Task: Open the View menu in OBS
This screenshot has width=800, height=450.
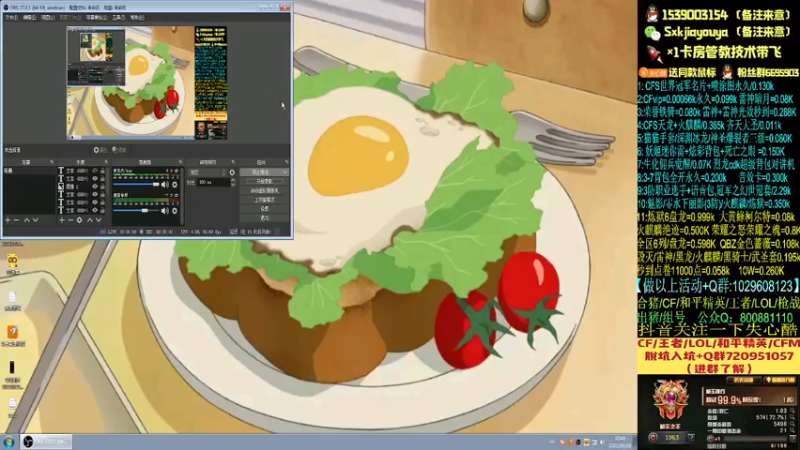Action: (x=47, y=17)
